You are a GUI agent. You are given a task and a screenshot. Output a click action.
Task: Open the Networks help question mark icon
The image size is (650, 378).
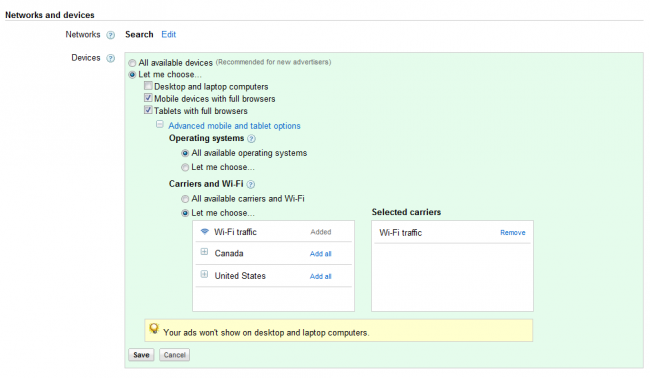coord(110,35)
